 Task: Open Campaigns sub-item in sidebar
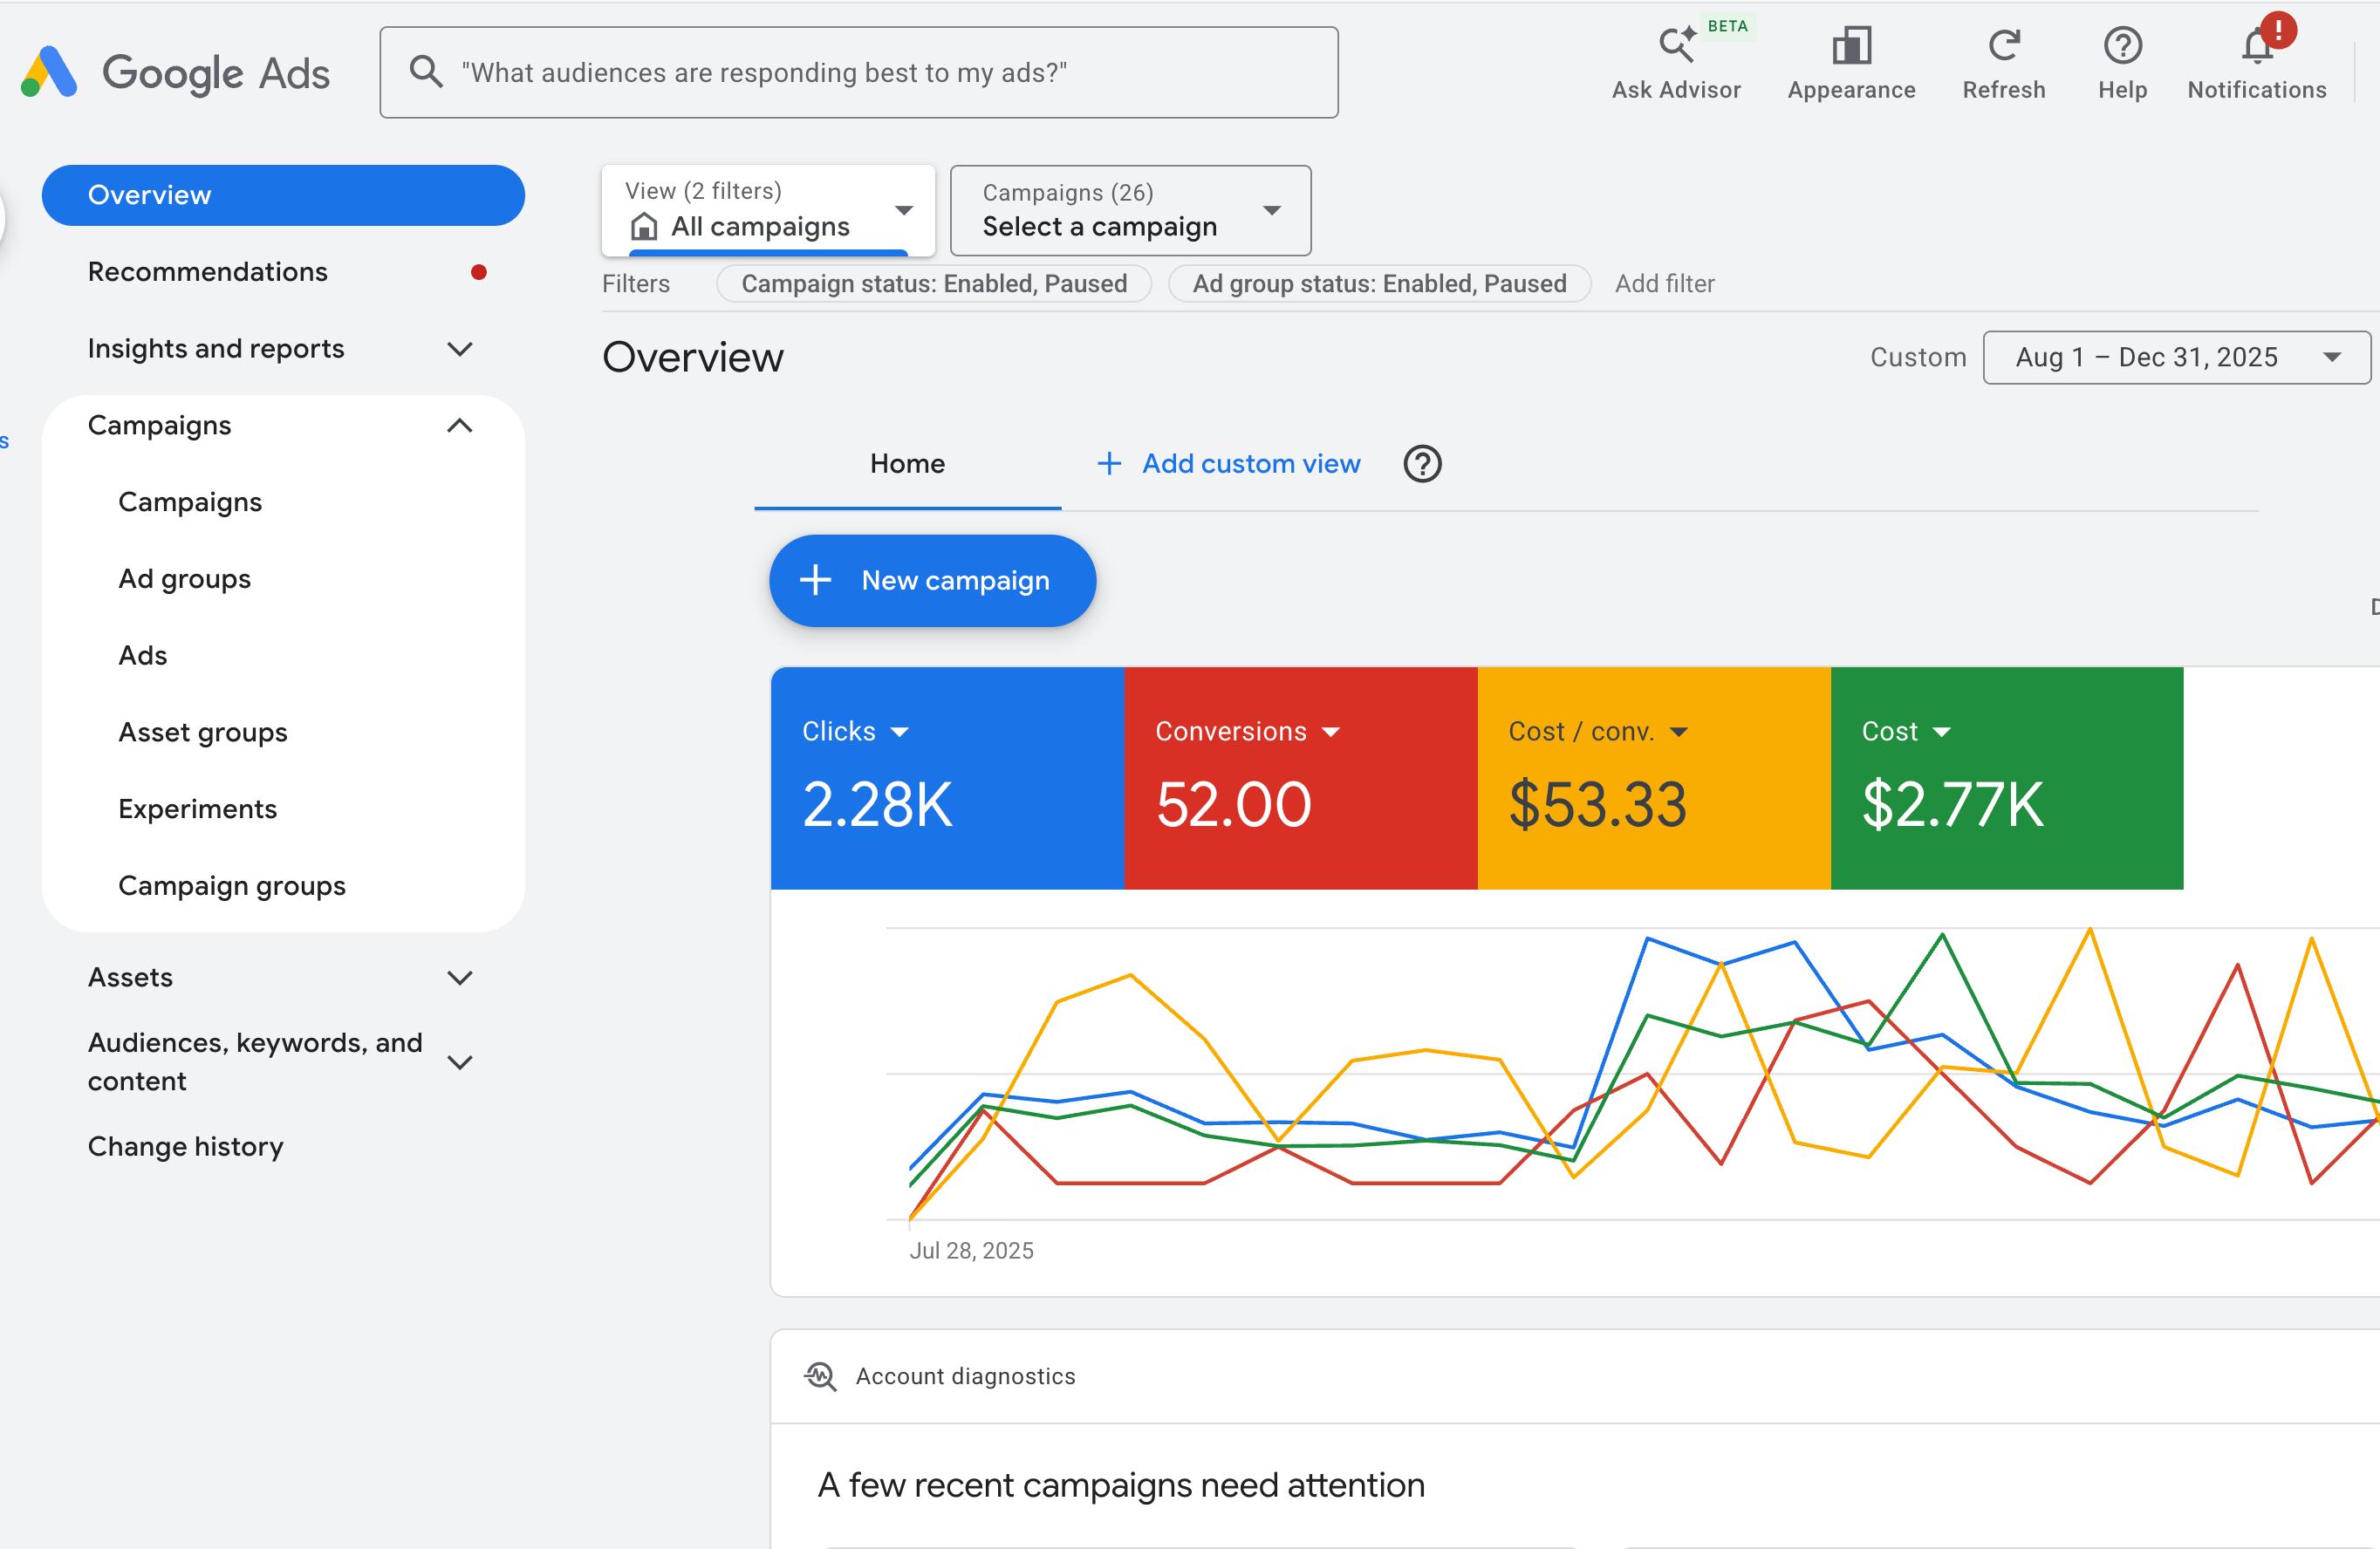tap(190, 502)
